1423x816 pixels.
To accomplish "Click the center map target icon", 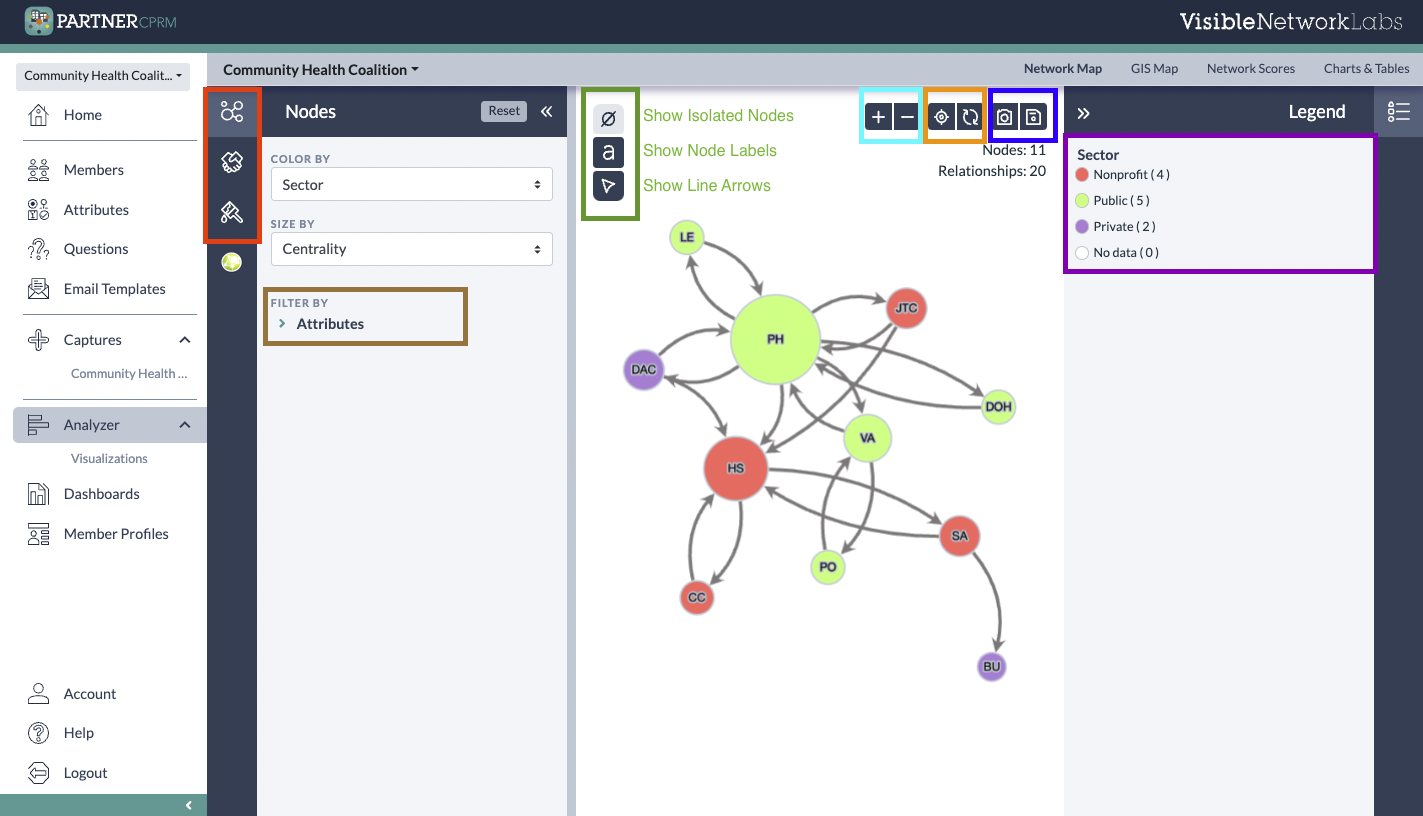I will [x=940, y=116].
